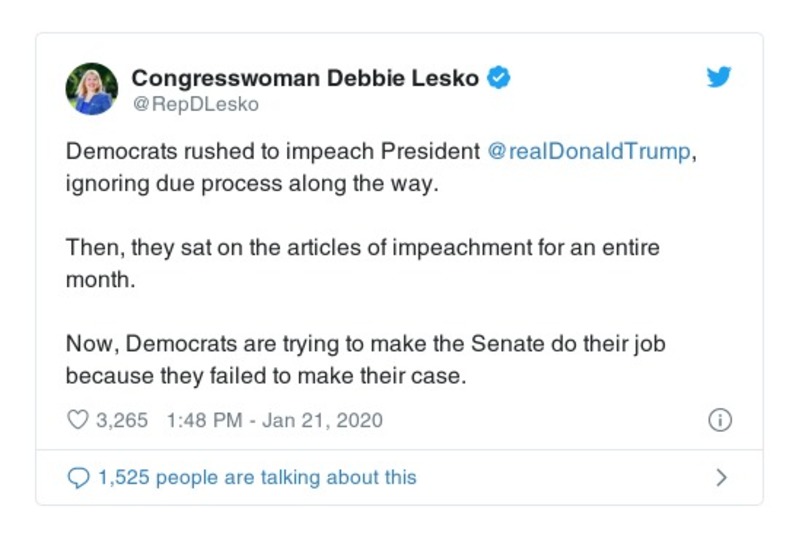The width and height of the screenshot is (799, 538).
Task: Follow the @realDonaldTrump mention link
Action: [x=588, y=152]
